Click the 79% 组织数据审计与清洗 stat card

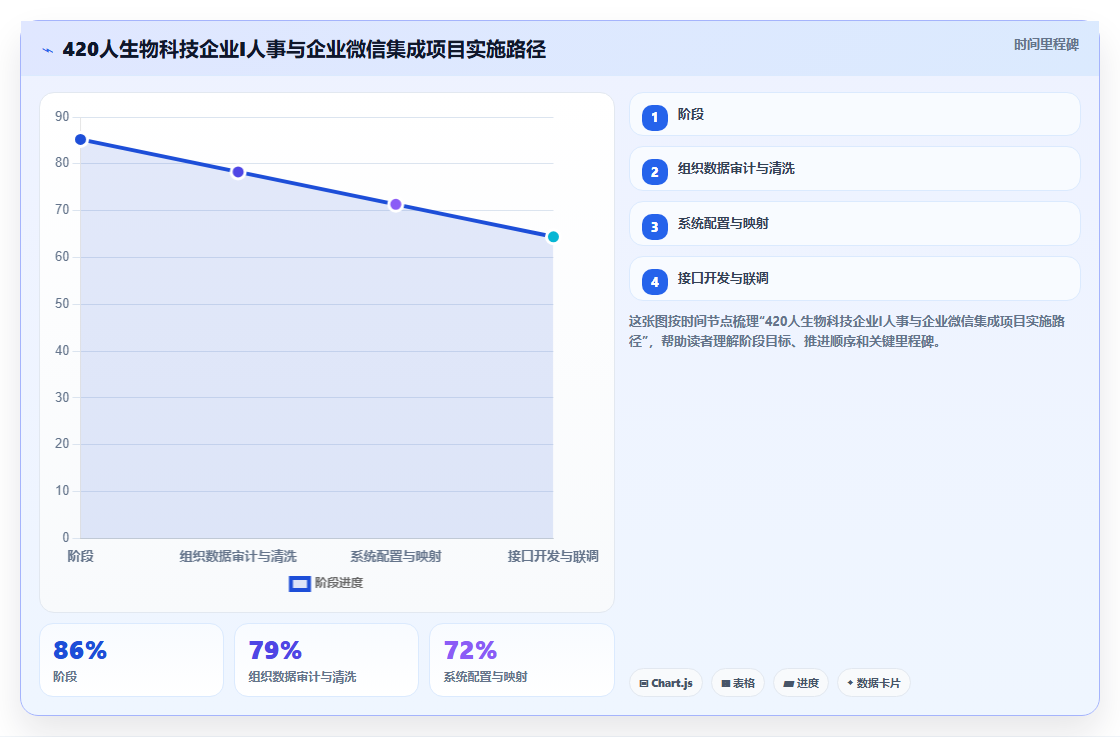click(326, 660)
